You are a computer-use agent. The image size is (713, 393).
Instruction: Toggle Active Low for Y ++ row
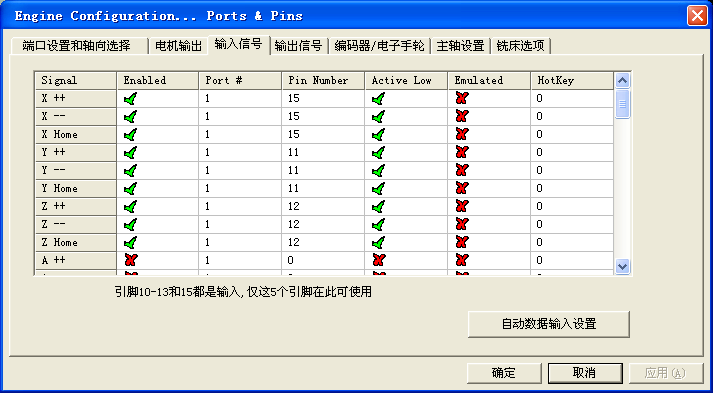coord(378,152)
